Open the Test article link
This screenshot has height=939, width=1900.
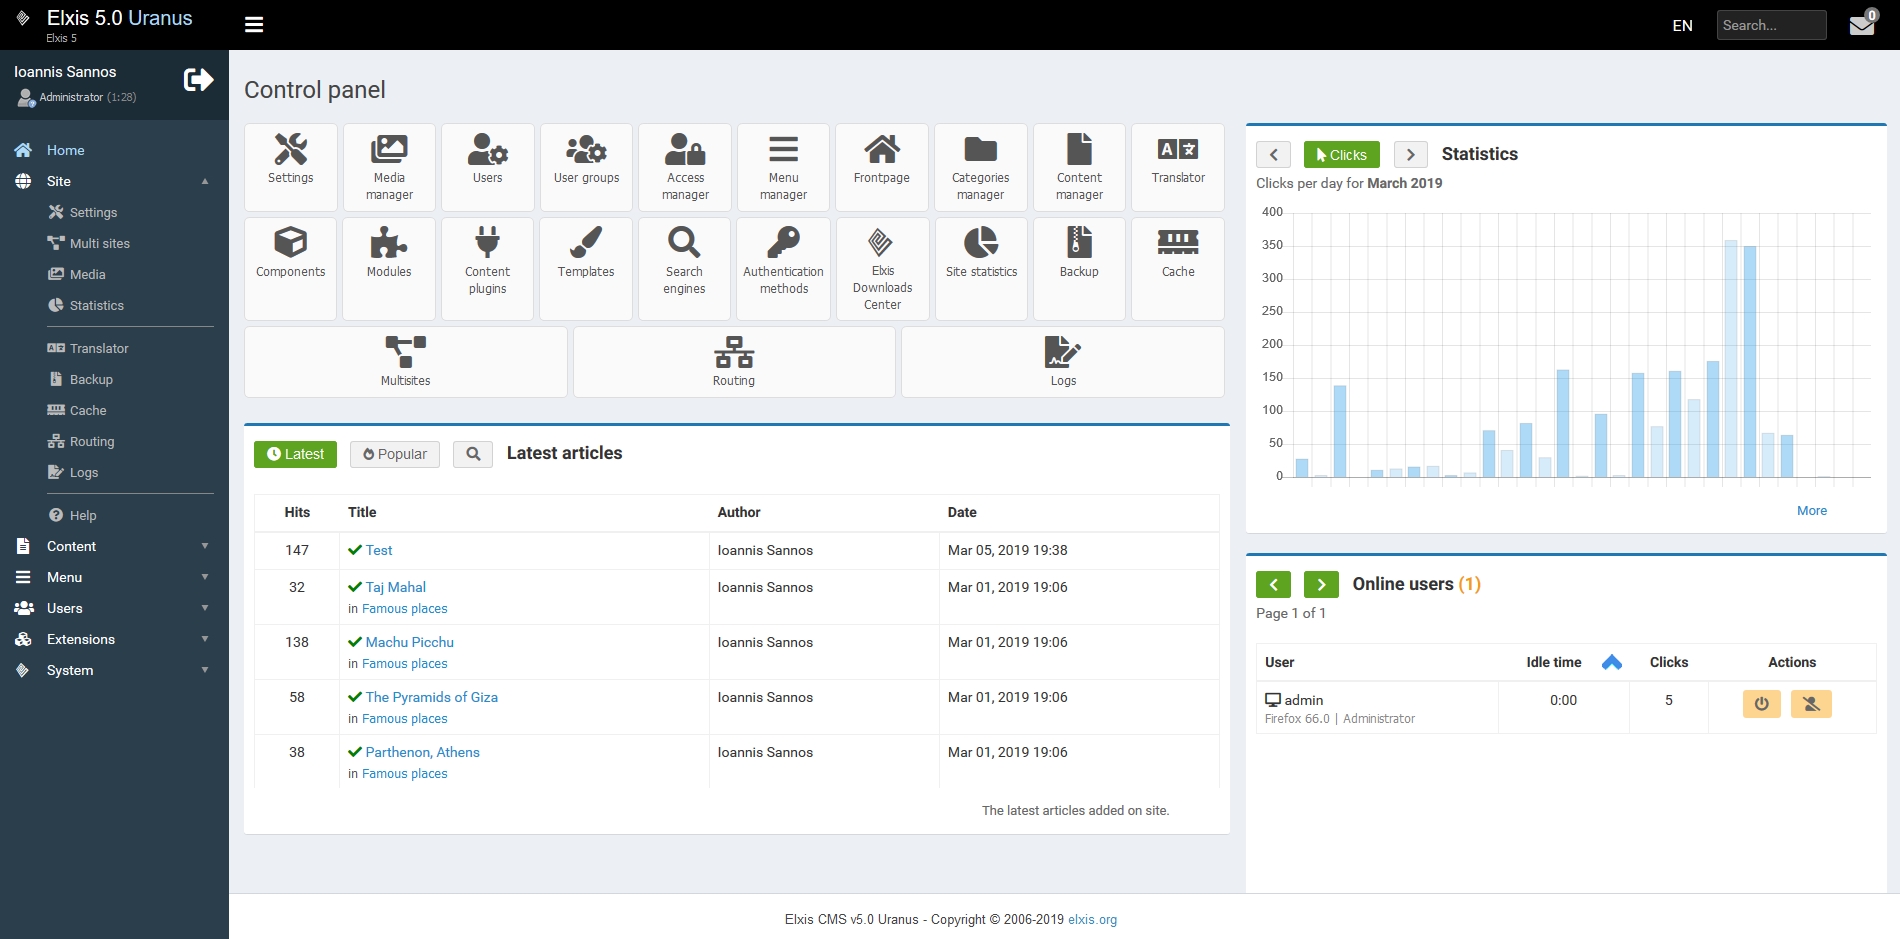(x=378, y=550)
